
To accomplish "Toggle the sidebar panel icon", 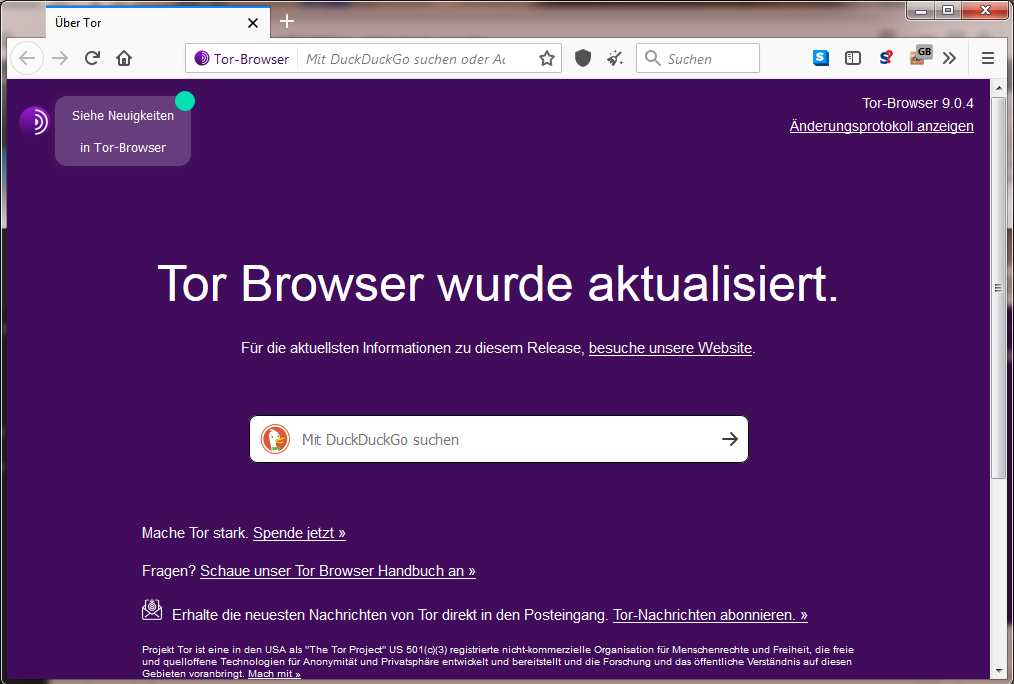I will [x=853, y=58].
